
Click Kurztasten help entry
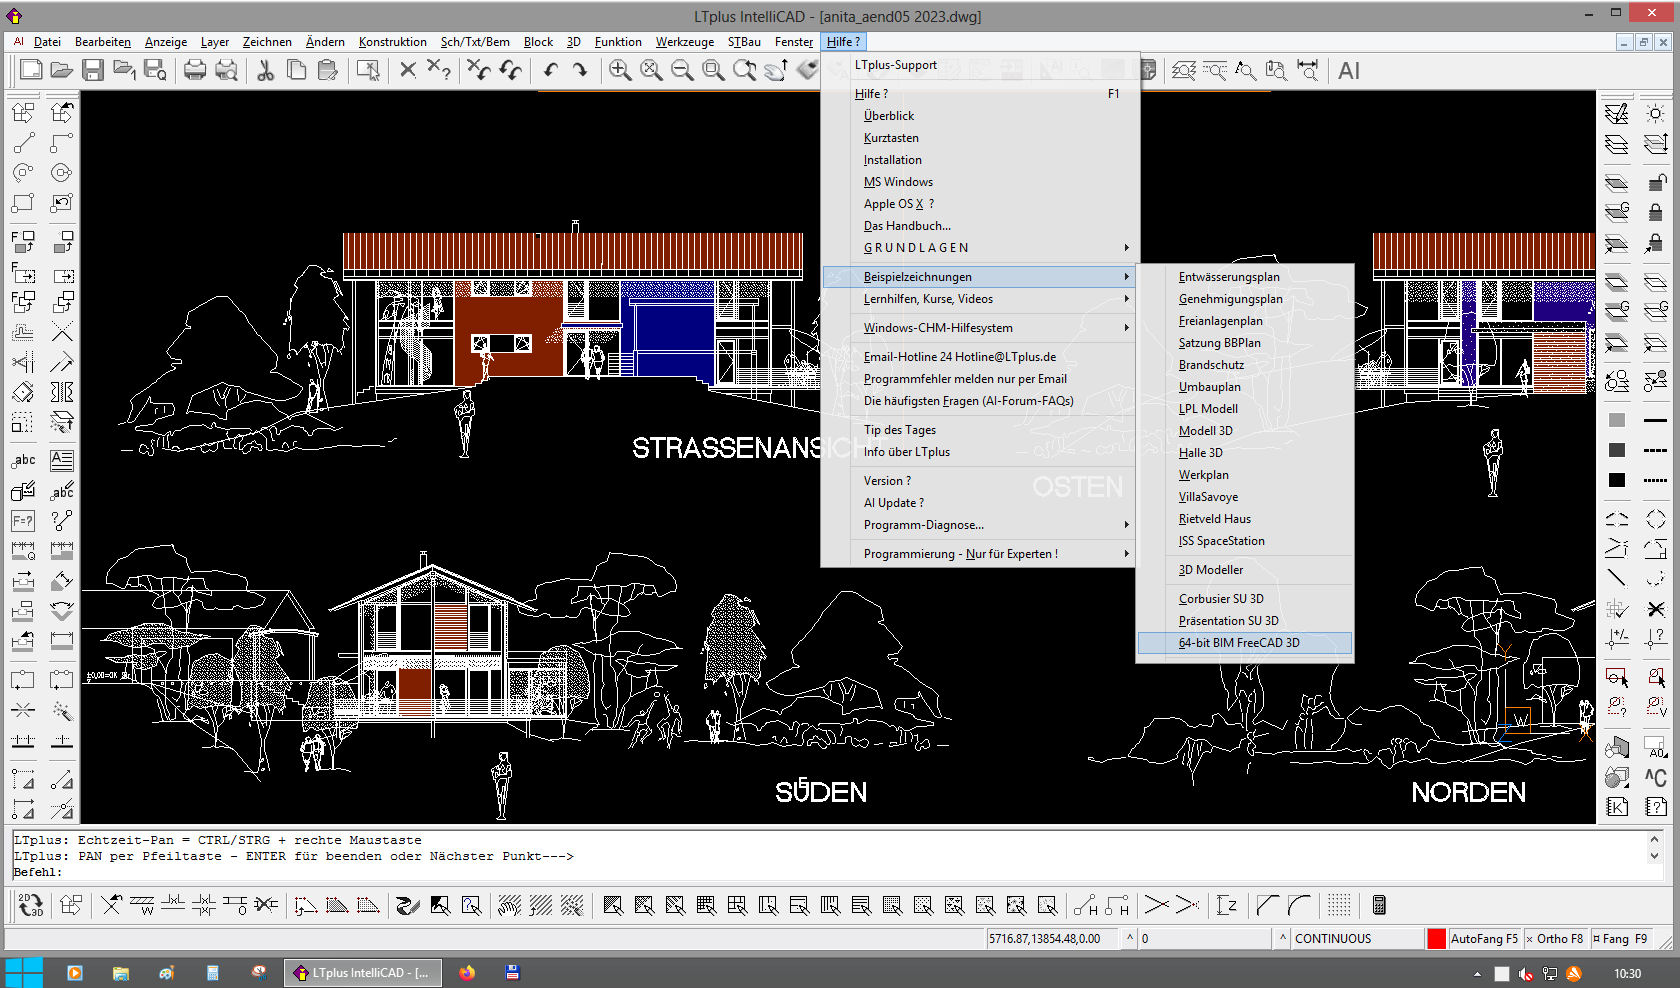point(979,138)
